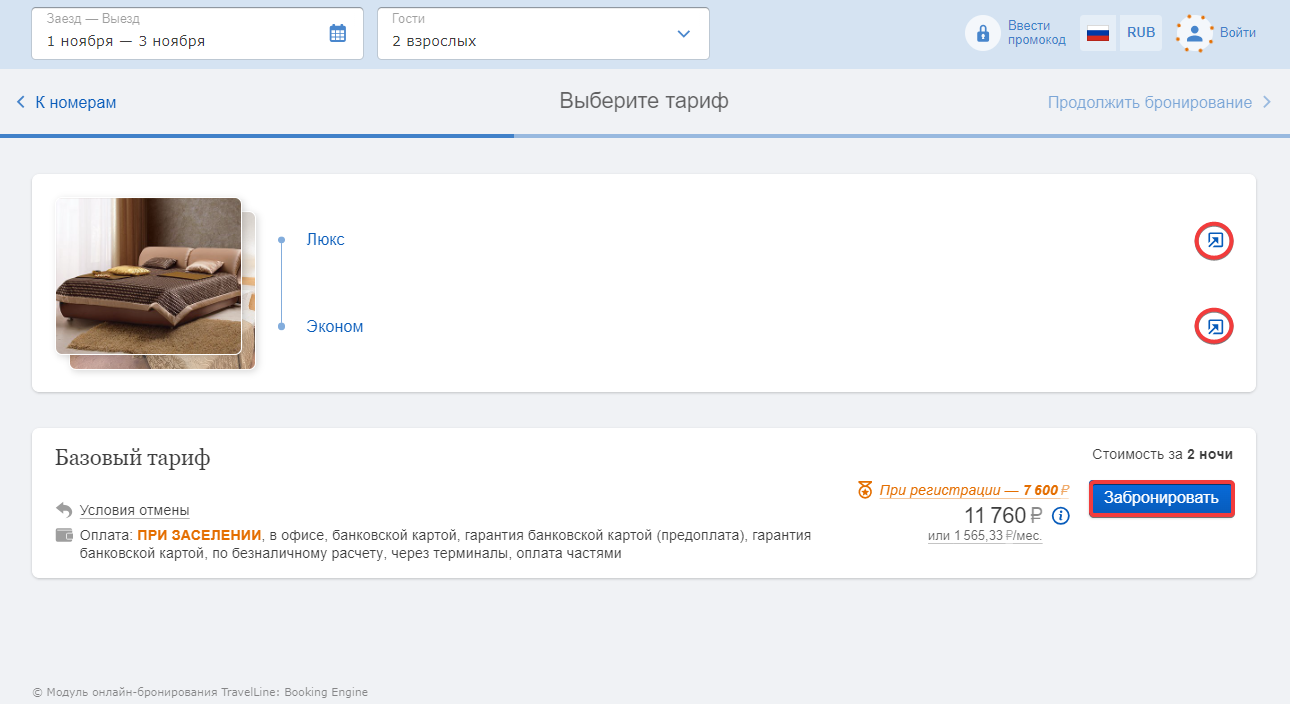Image resolution: width=1290 pixels, height=704 pixels.
Task: Open Условия отмены link
Action: point(134,510)
